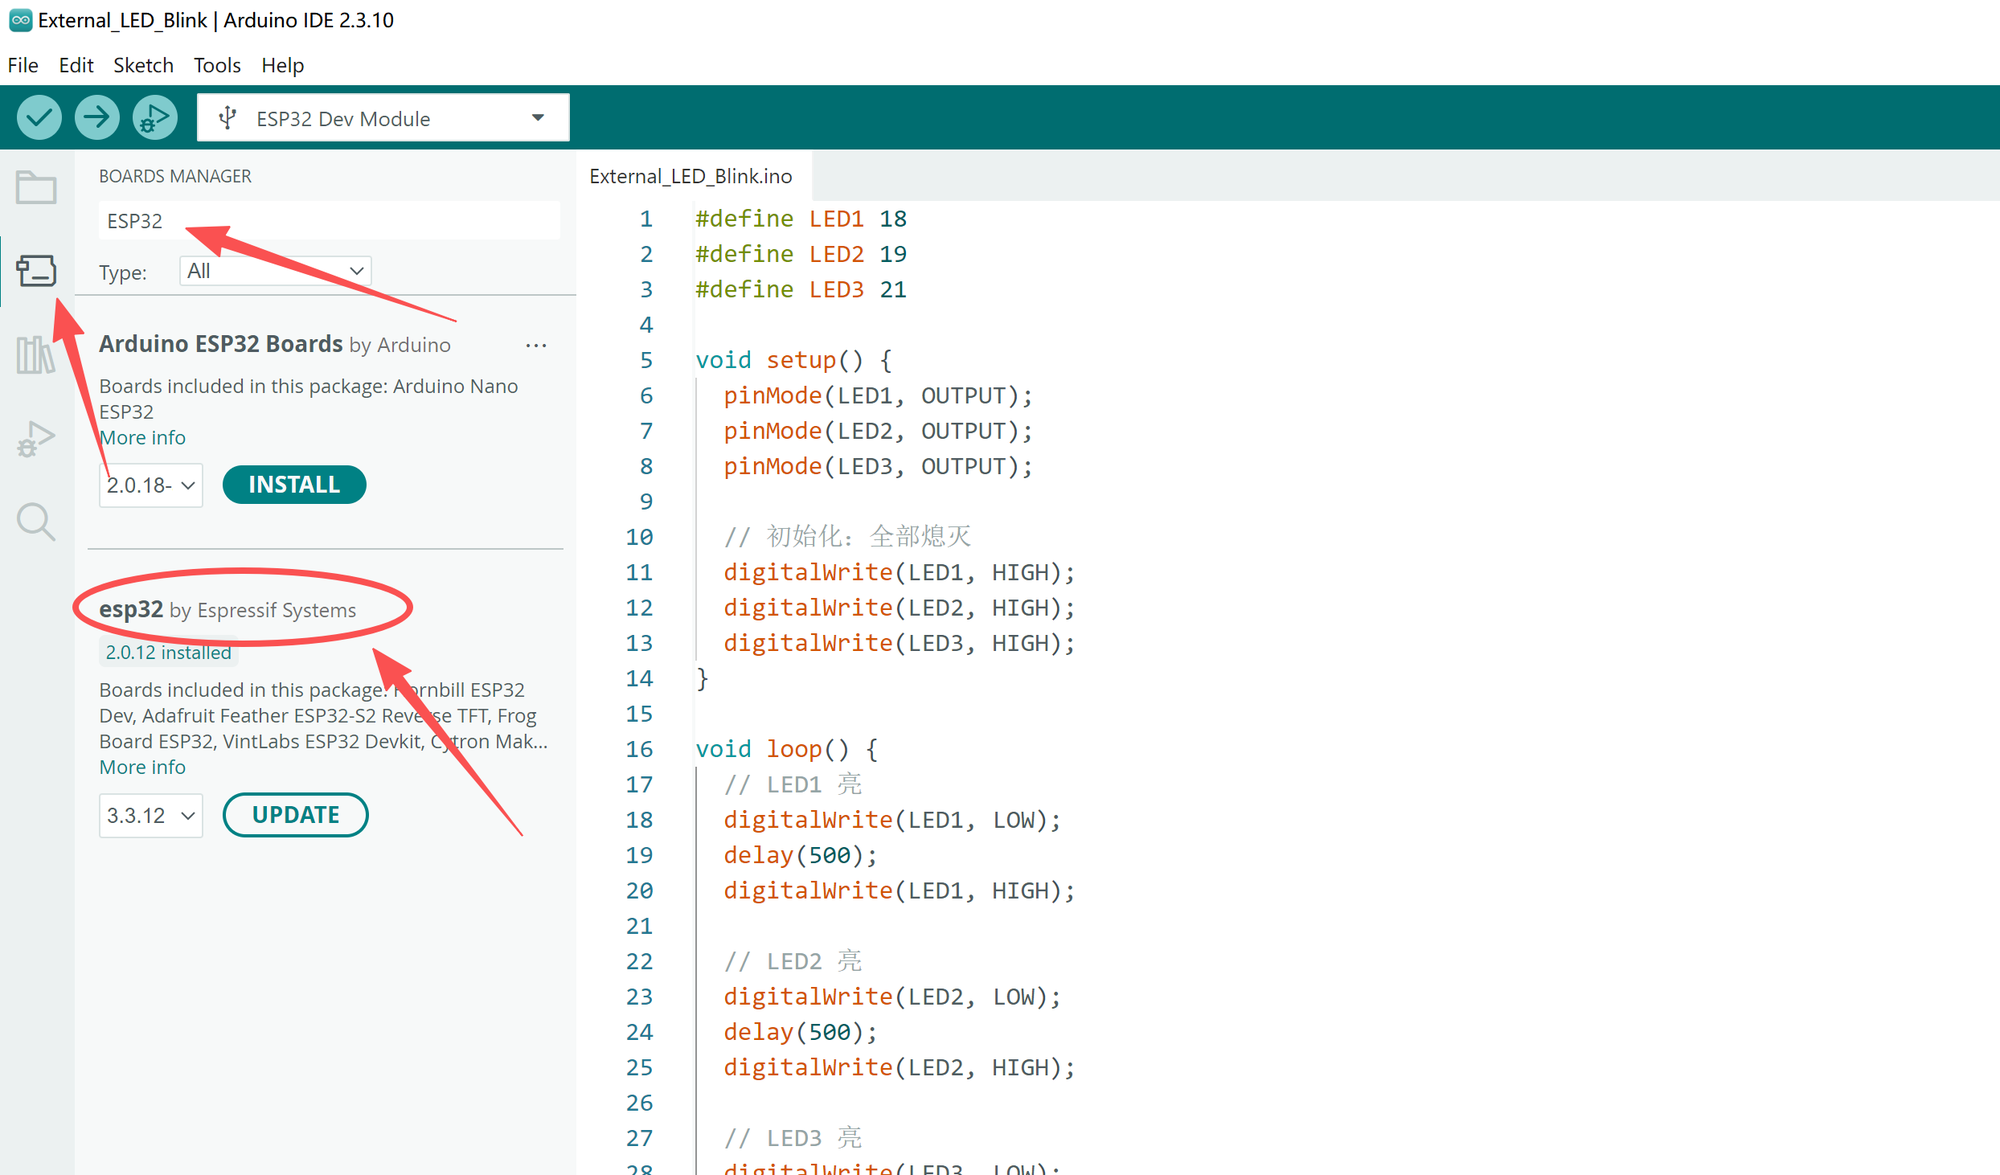Click 'pinMode(LED2, OUTPUT);' line
Viewport: 2000px width, 1175px height.
(878, 431)
